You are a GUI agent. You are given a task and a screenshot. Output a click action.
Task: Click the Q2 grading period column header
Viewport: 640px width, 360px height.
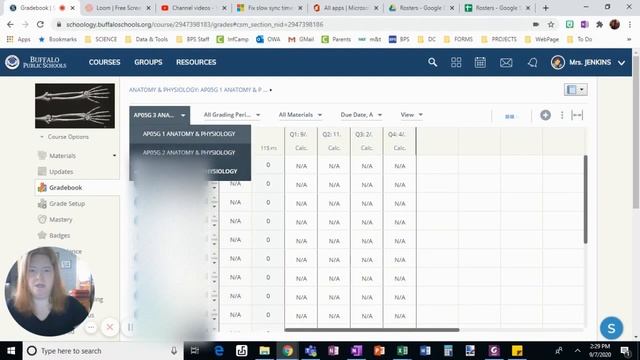[334, 141]
